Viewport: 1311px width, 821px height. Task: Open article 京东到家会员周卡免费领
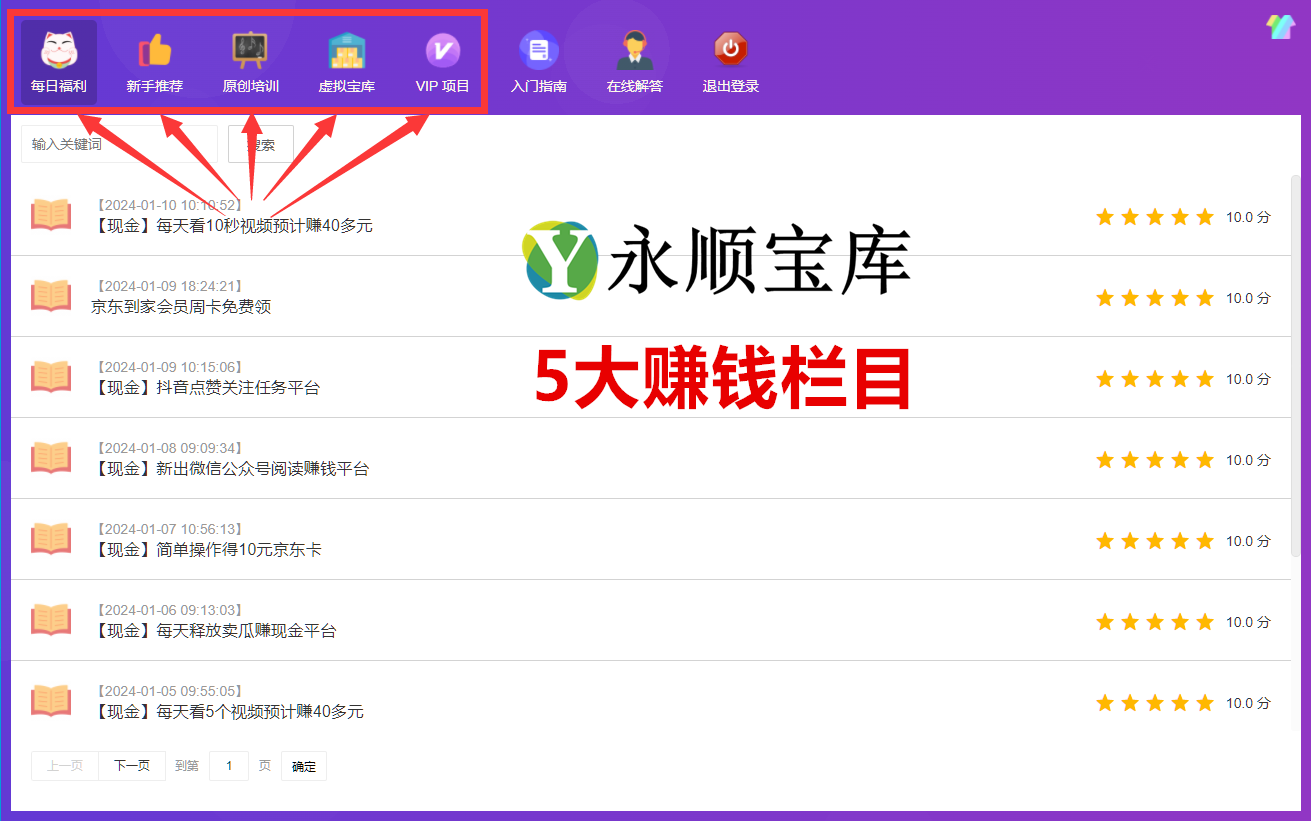tap(181, 307)
